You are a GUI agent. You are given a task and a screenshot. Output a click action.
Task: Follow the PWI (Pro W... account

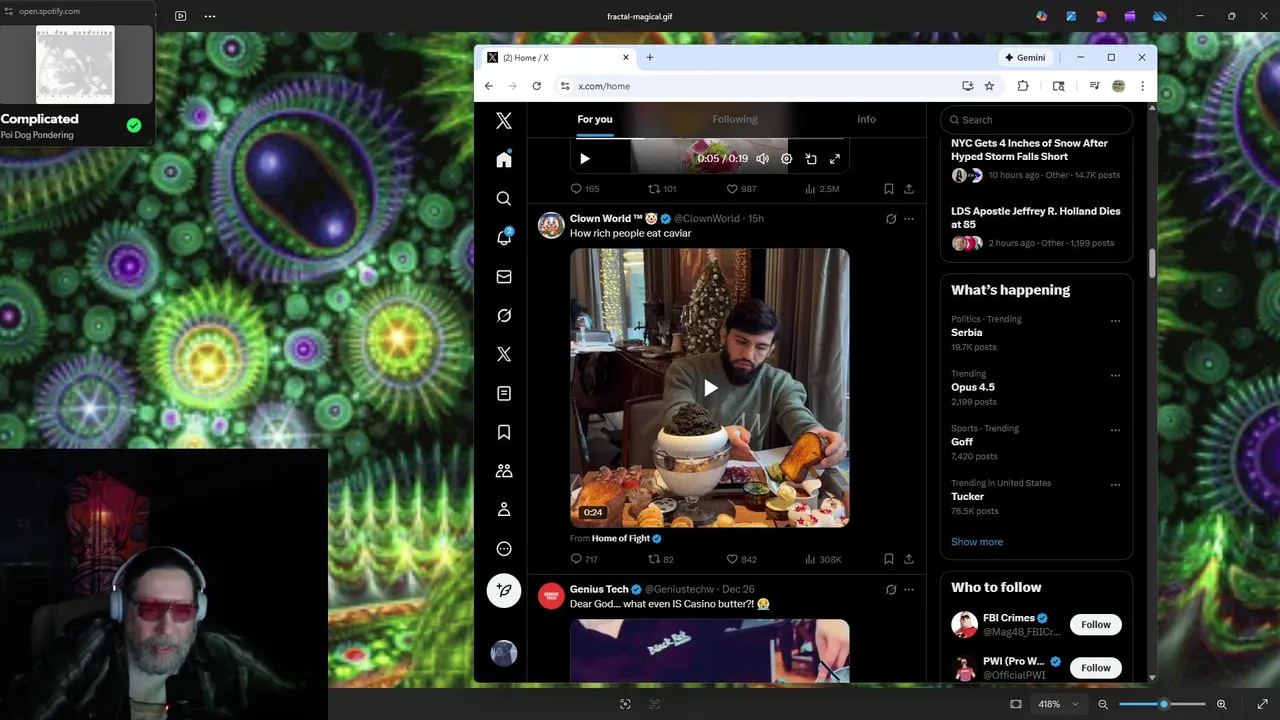(1095, 668)
